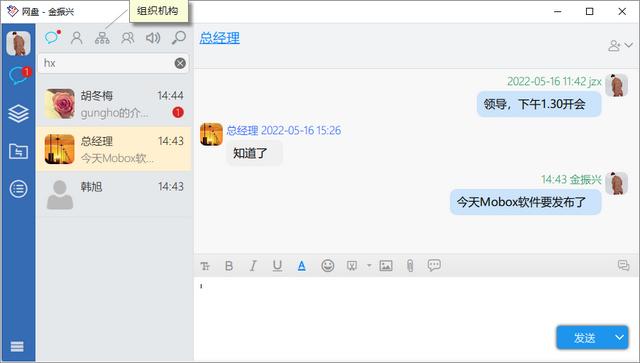This screenshot has width=640, height=363.
Task: Expand the screenshot options dropdown arrow
Action: click(369, 265)
